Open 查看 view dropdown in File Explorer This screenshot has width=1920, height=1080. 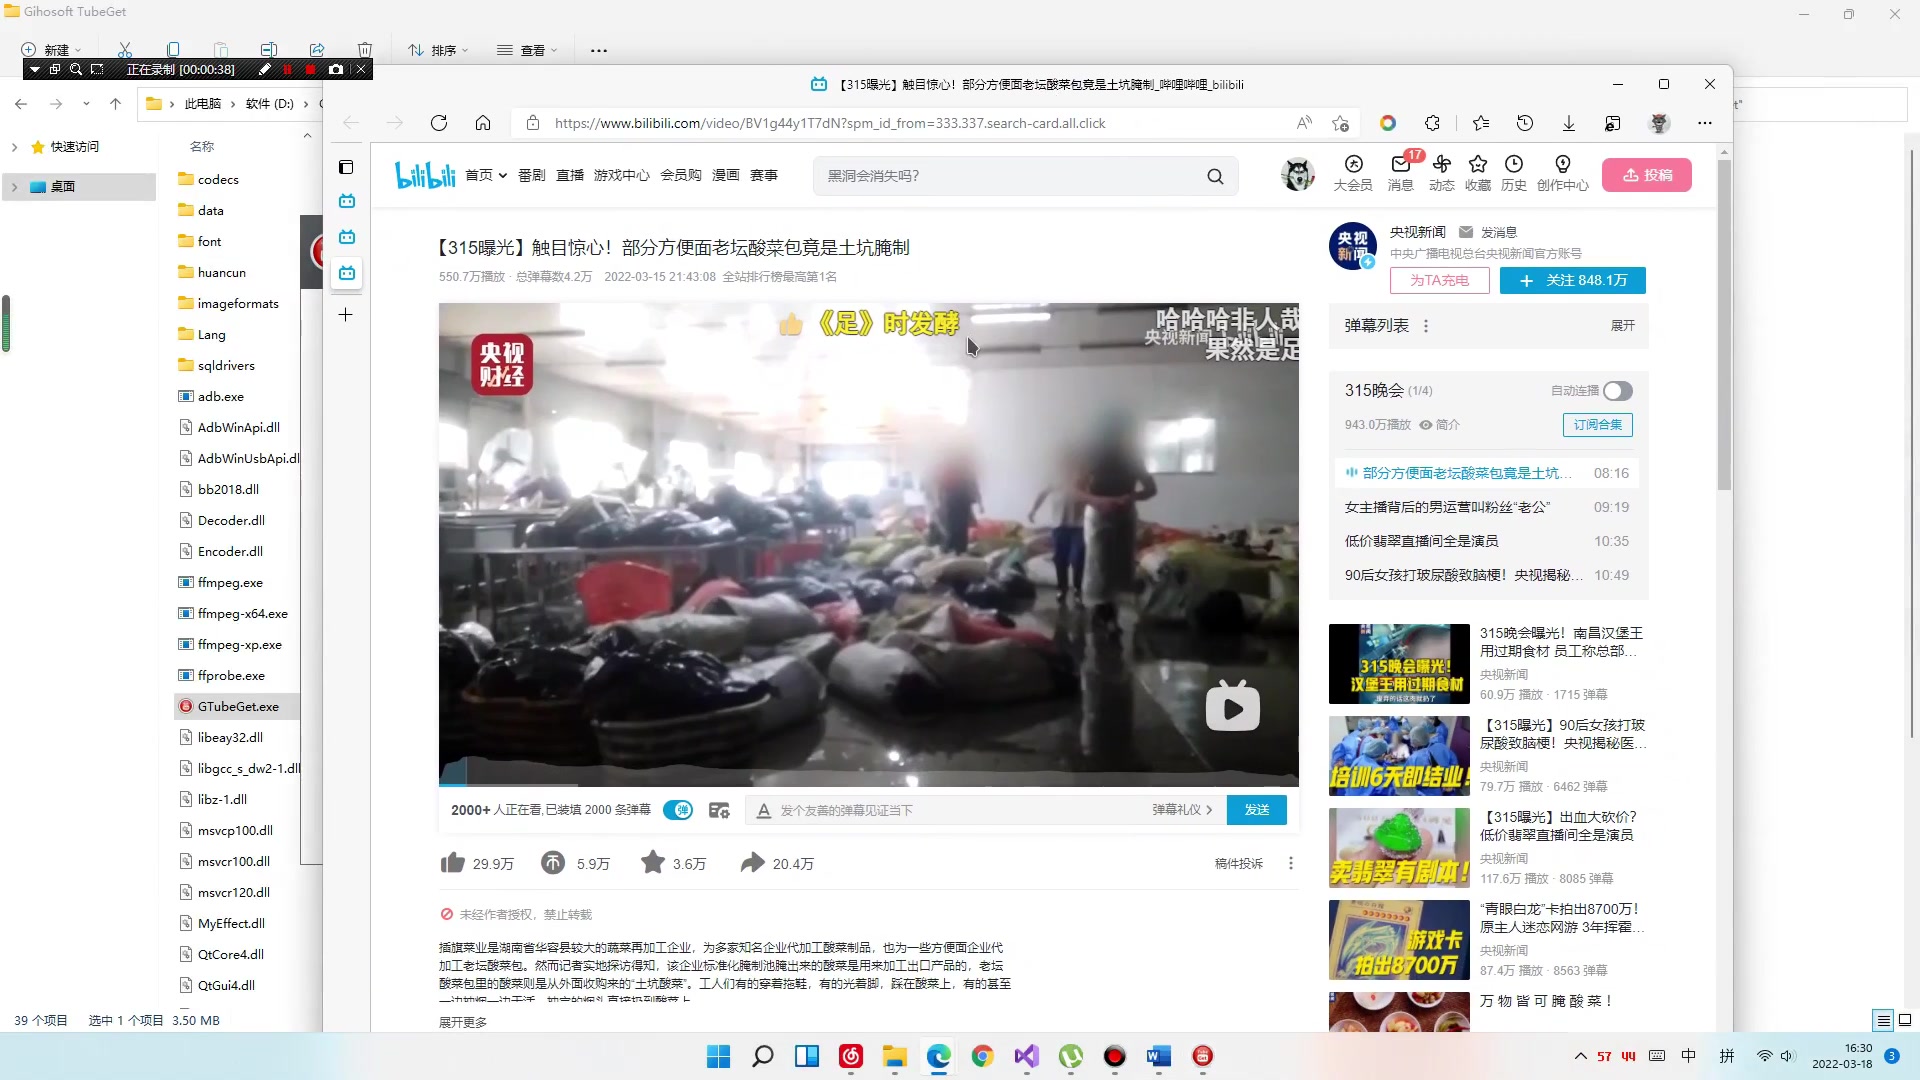pyautogui.click(x=527, y=50)
